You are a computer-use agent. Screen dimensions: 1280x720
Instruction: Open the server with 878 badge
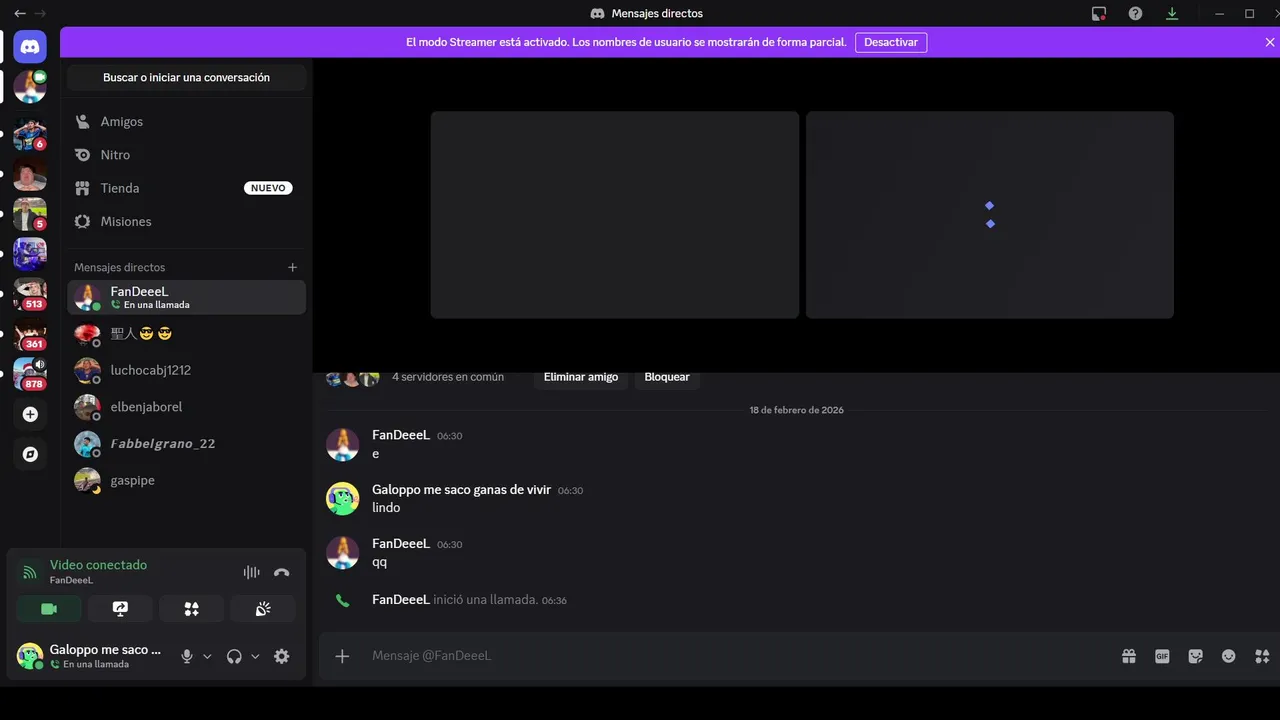coord(30,374)
